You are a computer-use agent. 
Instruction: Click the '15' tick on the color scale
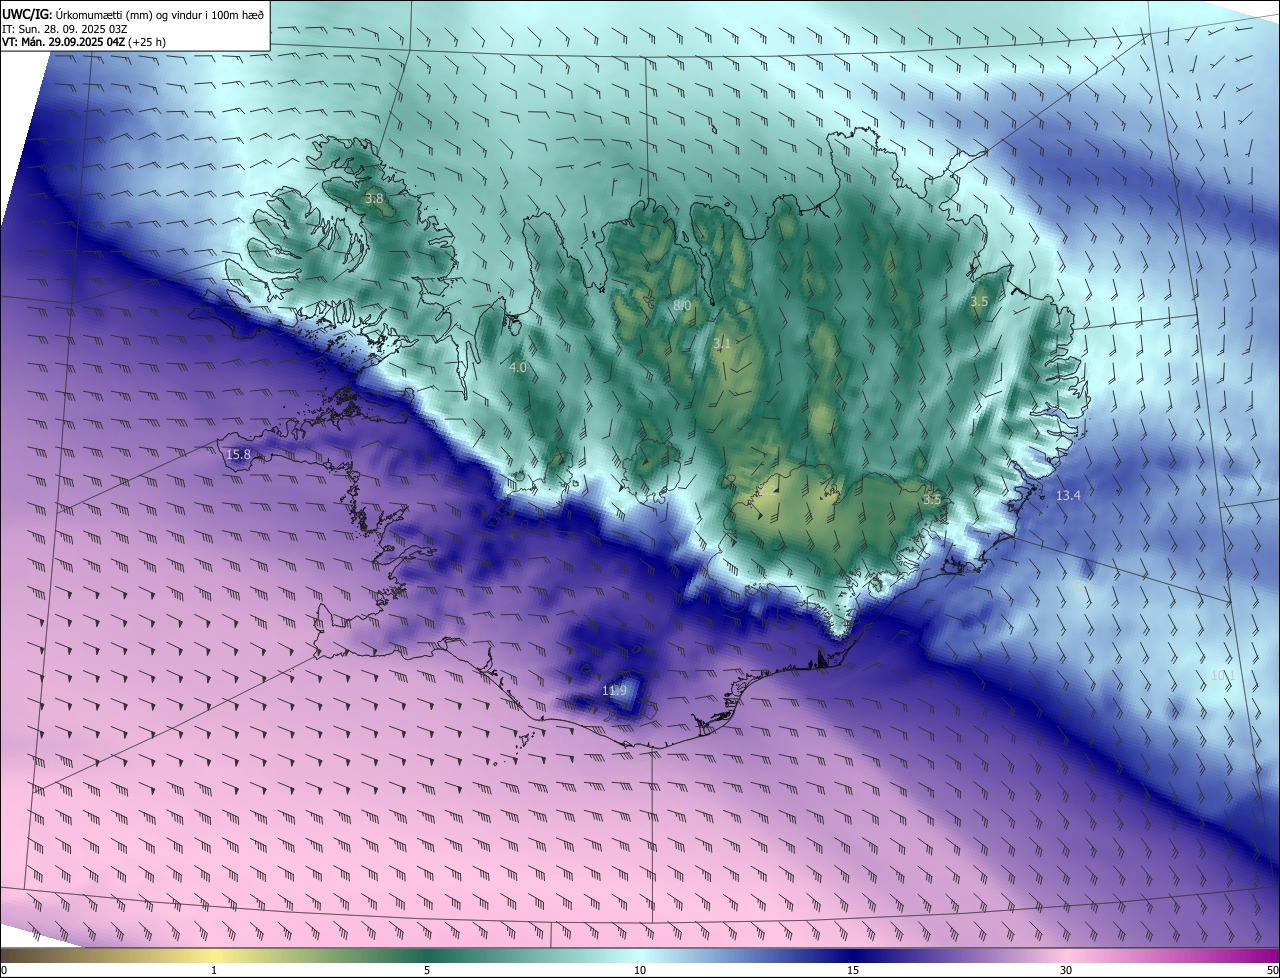[x=853, y=970]
